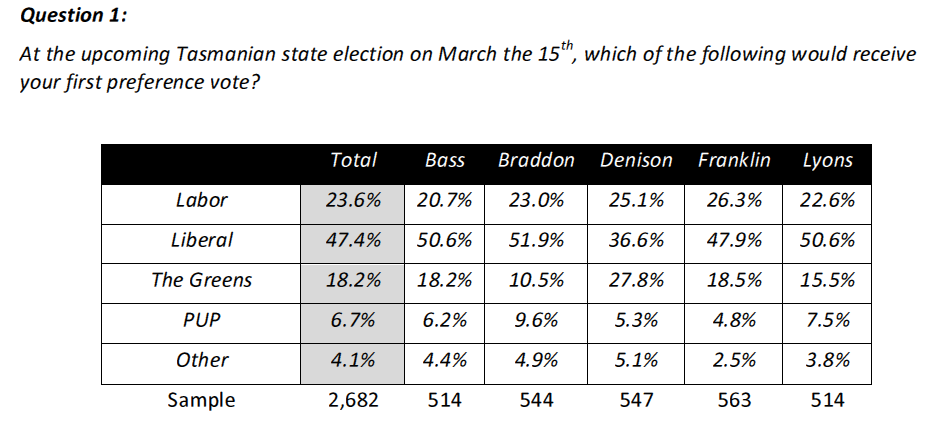The width and height of the screenshot is (925, 422).
Task: Select the Bass column header
Action: [444, 160]
